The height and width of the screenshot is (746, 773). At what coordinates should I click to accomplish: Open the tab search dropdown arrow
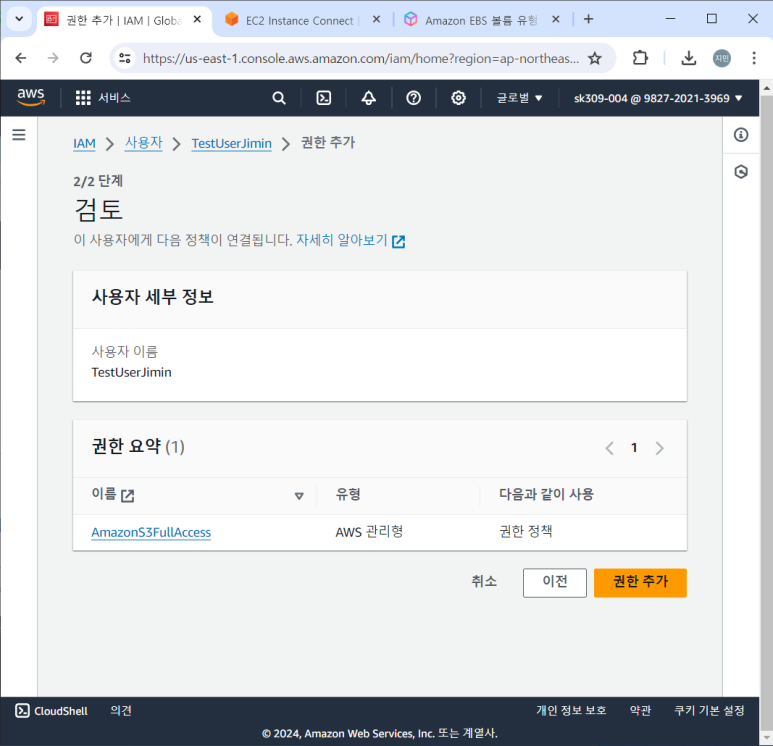click(19, 19)
